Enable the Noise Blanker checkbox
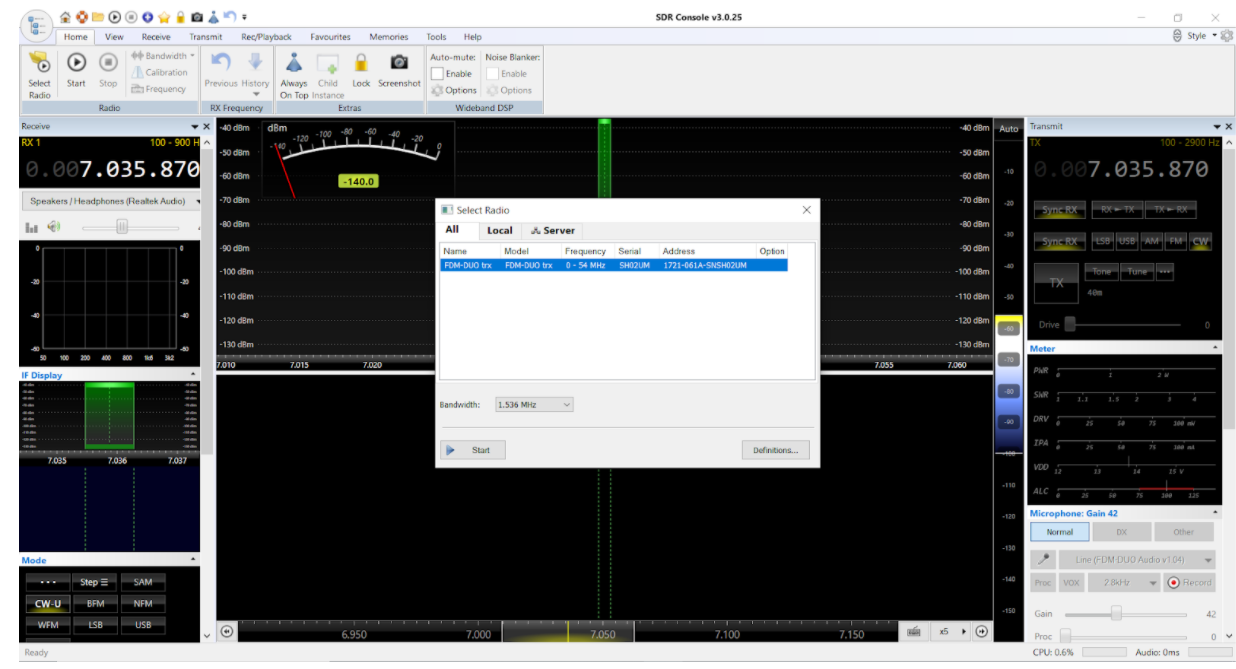This screenshot has width=1236, height=669. [492, 74]
